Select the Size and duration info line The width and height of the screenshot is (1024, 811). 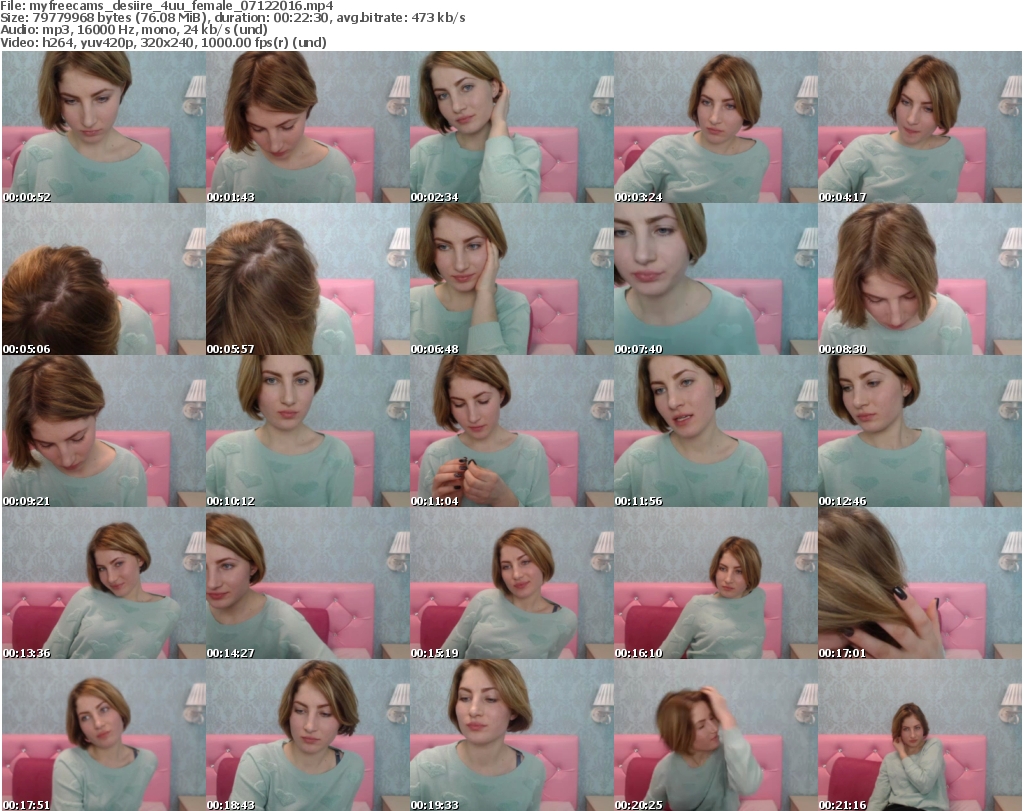coord(233,18)
